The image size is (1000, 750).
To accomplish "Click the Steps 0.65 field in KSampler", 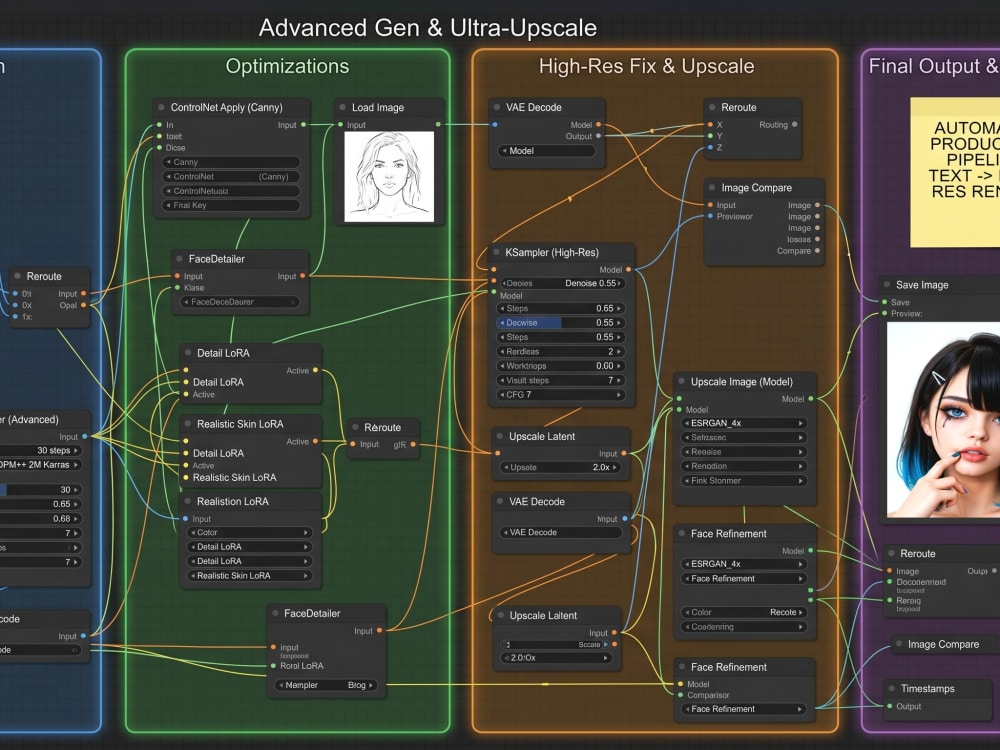I will click(561, 309).
